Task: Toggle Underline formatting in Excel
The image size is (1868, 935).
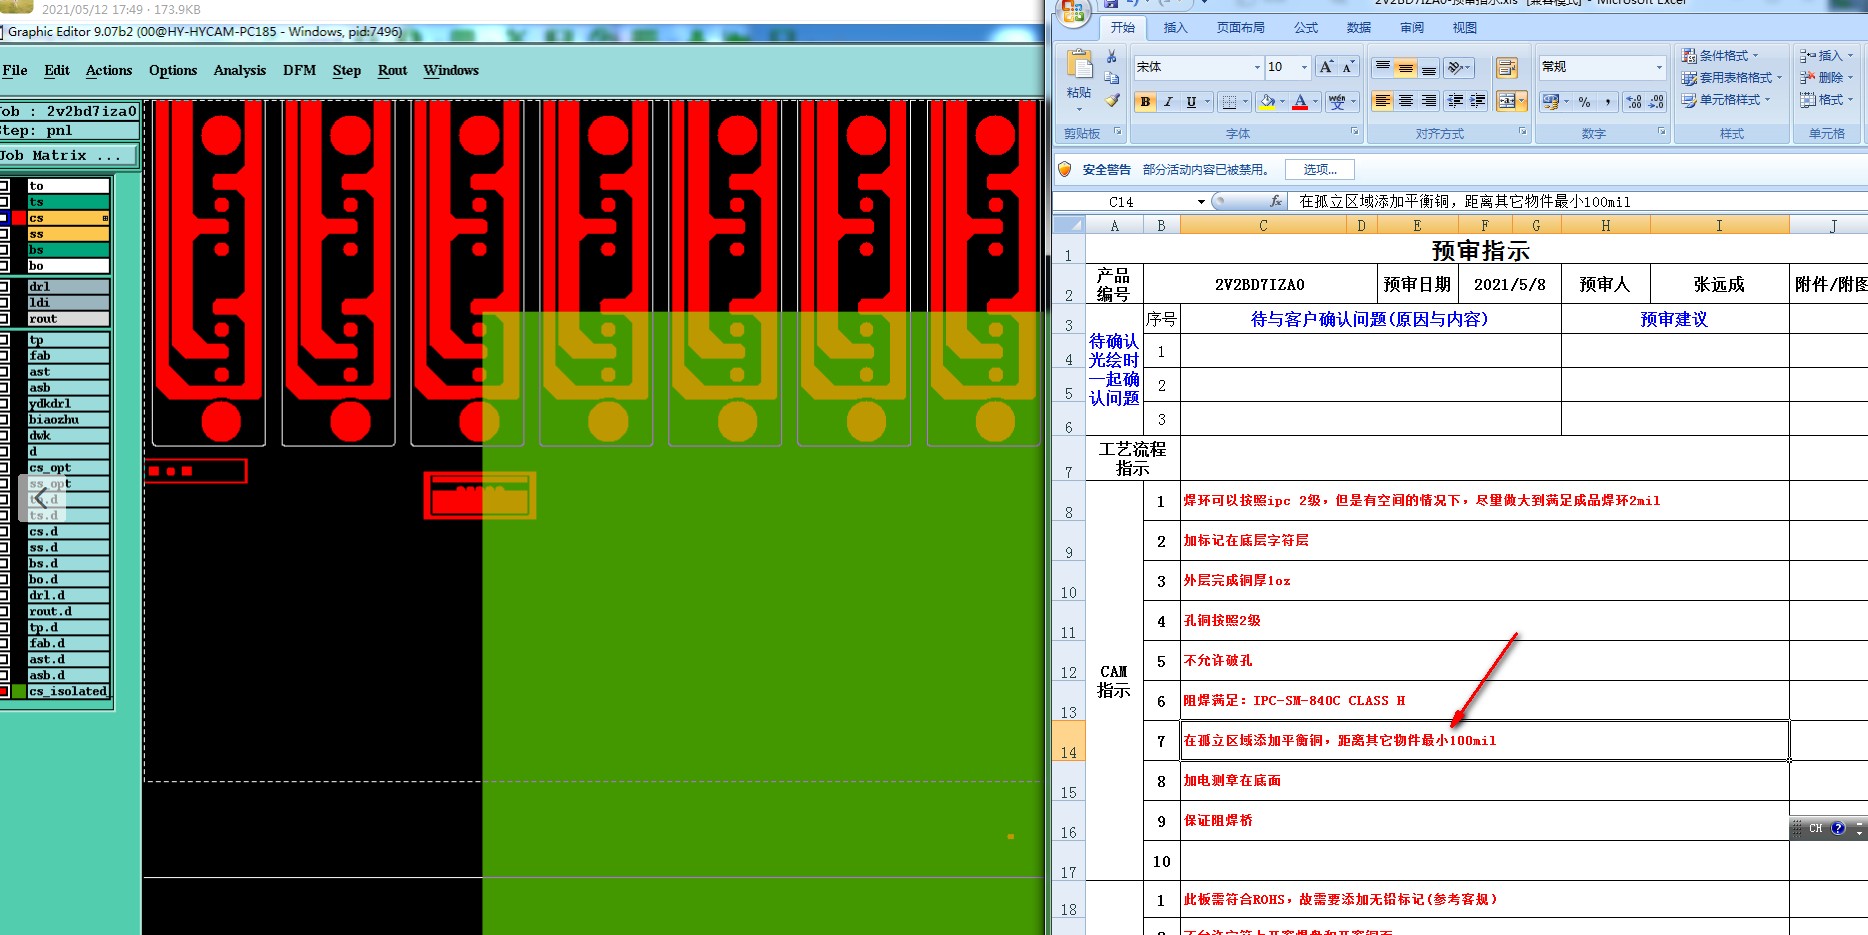Action: (x=1191, y=102)
